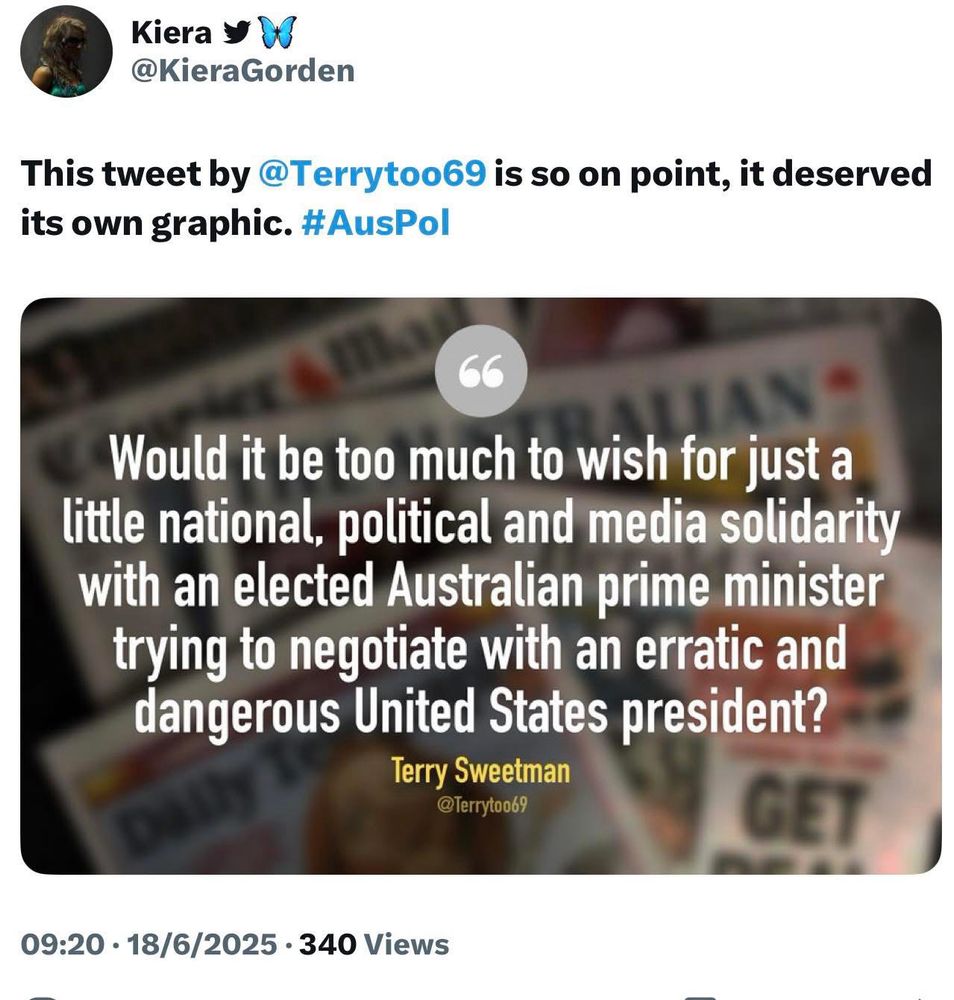Open the attached quote graphic image
Viewport: 954px width, 1000px height.
click(x=481, y=585)
